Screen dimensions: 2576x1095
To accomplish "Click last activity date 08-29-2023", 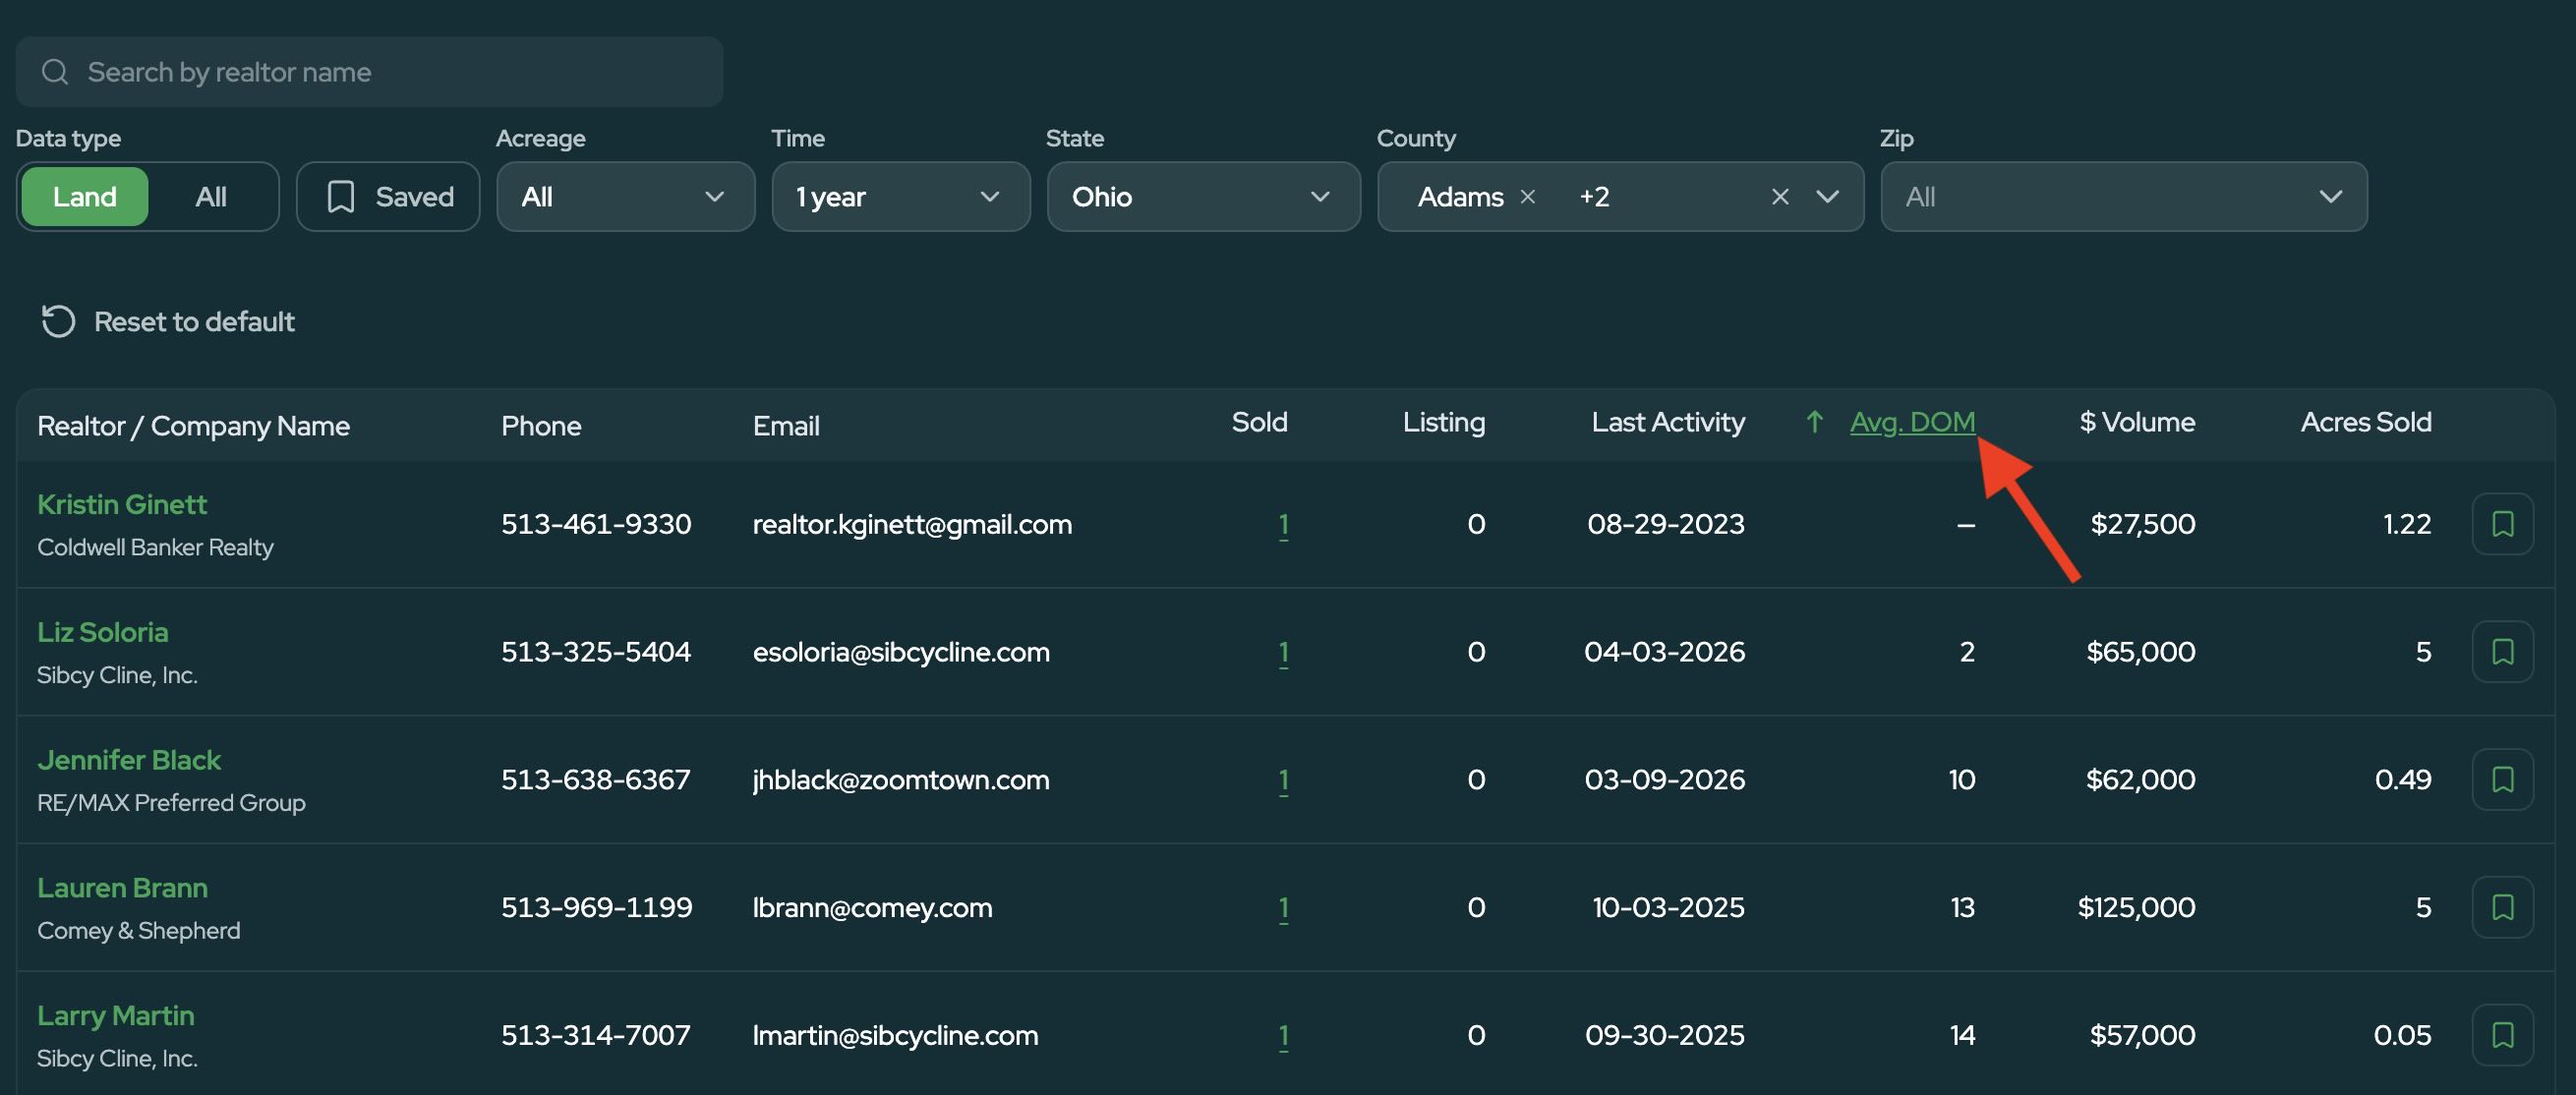I will coord(1666,524).
